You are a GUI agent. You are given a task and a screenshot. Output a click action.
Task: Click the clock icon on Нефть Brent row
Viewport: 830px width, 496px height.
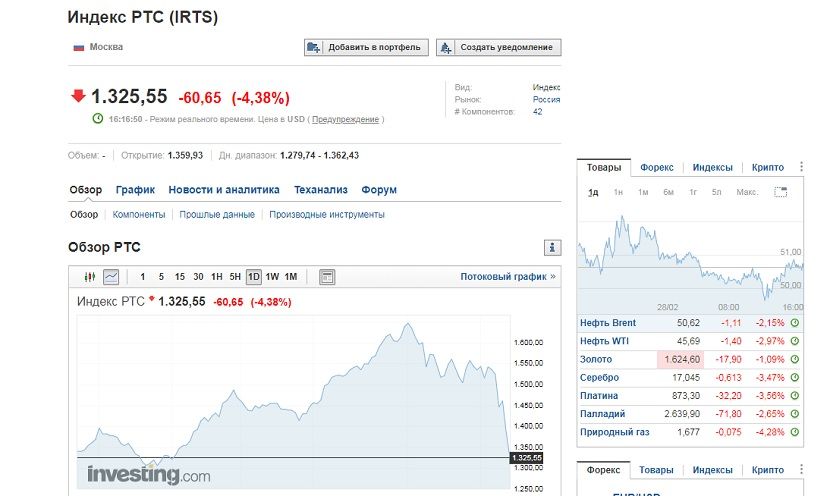point(795,323)
